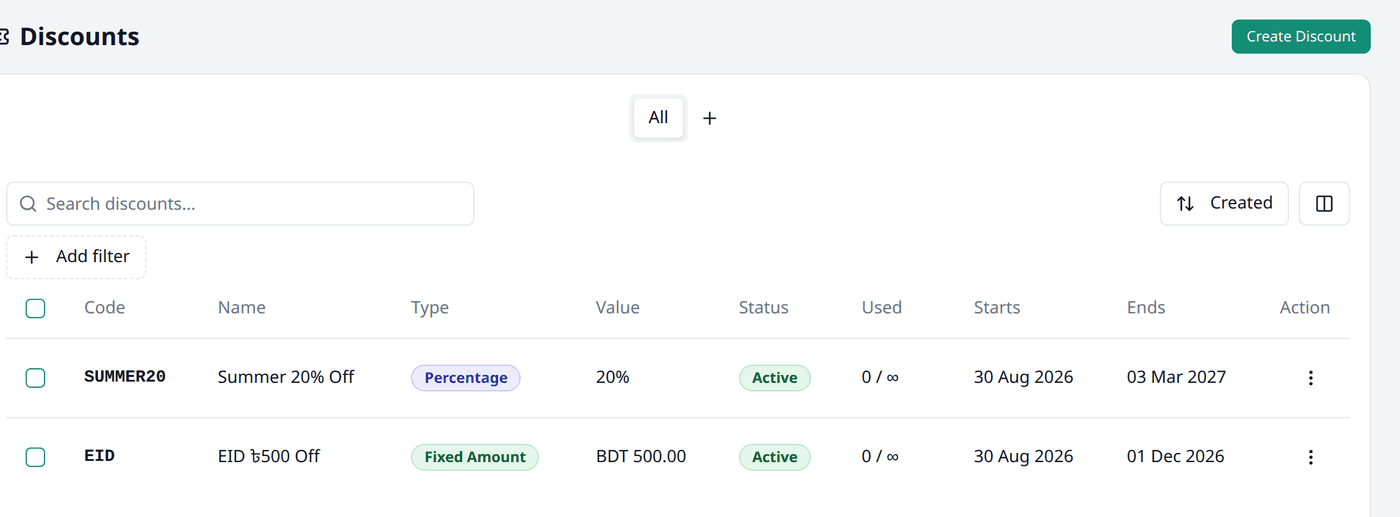Click the 20% value cell
This screenshot has width=1400, height=517.
[x=613, y=377]
